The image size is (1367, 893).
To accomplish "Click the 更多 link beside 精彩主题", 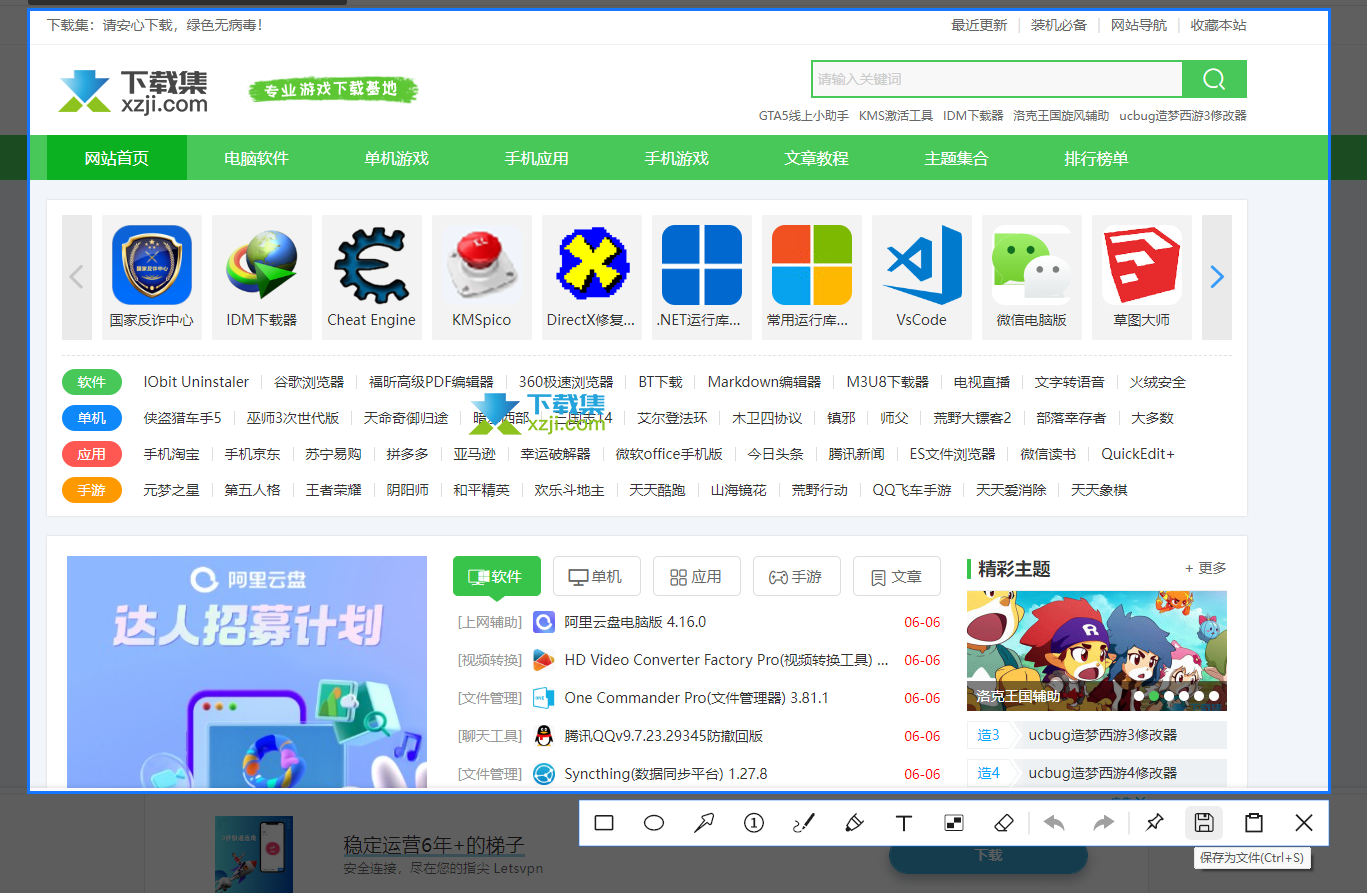I will [x=1206, y=568].
